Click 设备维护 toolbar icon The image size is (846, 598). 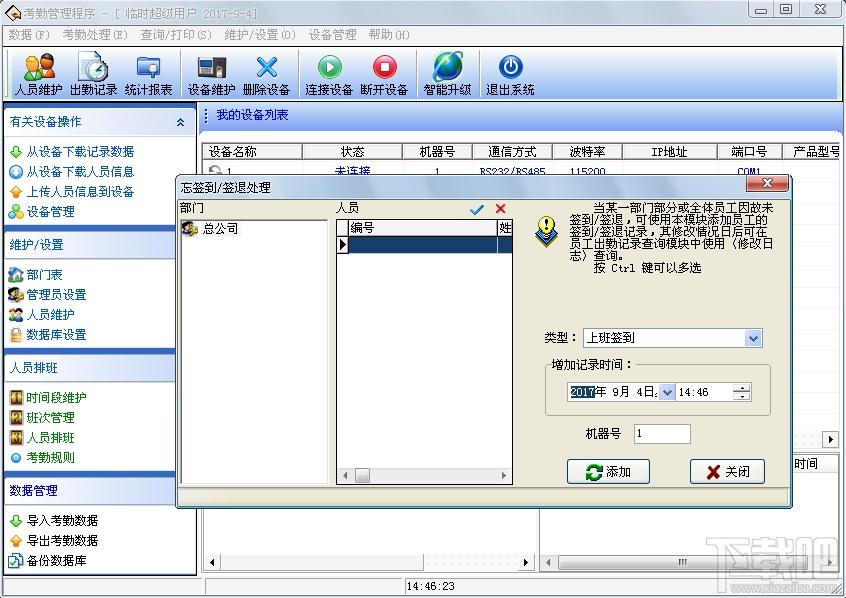tap(212, 74)
